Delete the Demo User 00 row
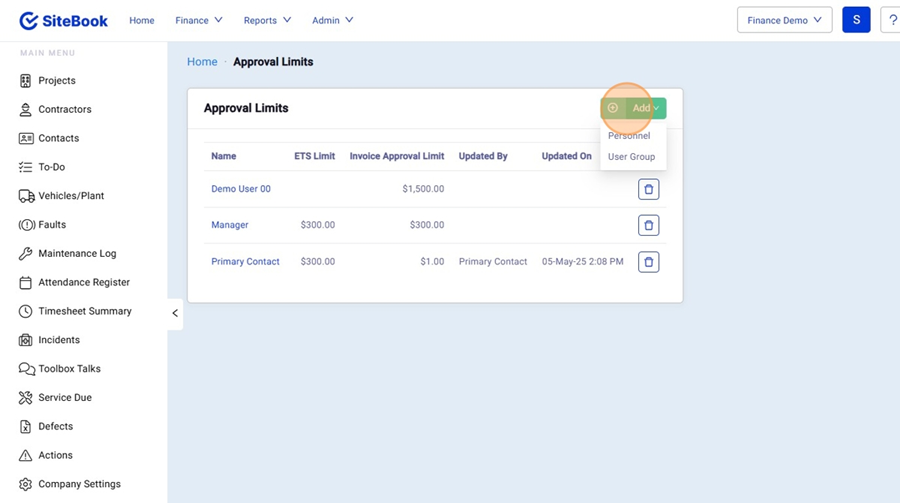This screenshot has width=900, height=503. point(648,189)
